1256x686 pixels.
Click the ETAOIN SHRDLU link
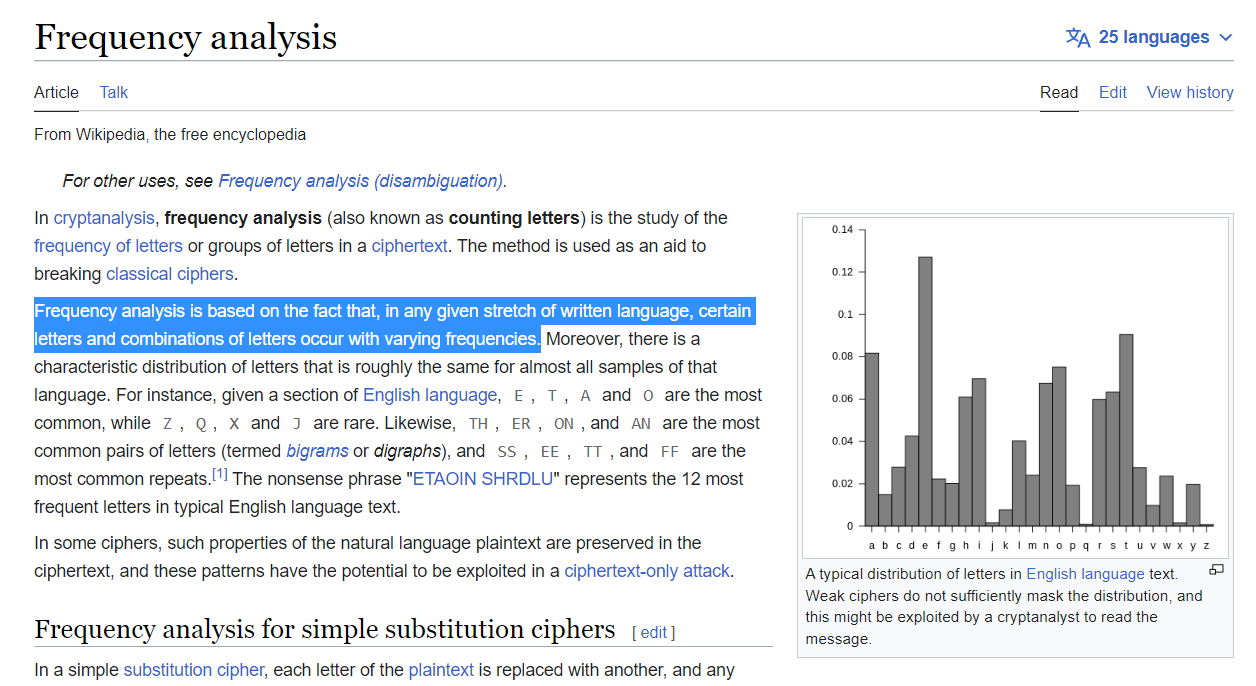(x=482, y=479)
